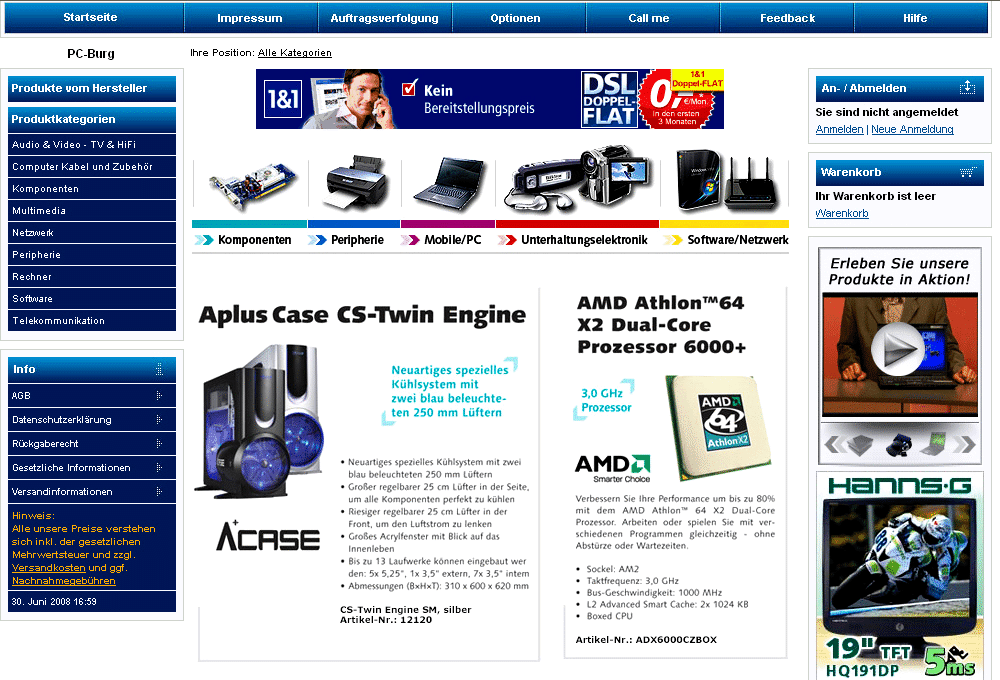Click the Info header arrow icon
The width and height of the screenshot is (1000, 680).
pyautogui.click(x=159, y=369)
